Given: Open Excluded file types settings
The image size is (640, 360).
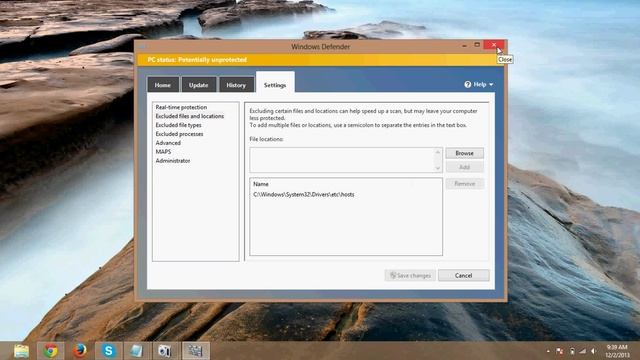Looking at the screenshot, I should (x=178, y=125).
